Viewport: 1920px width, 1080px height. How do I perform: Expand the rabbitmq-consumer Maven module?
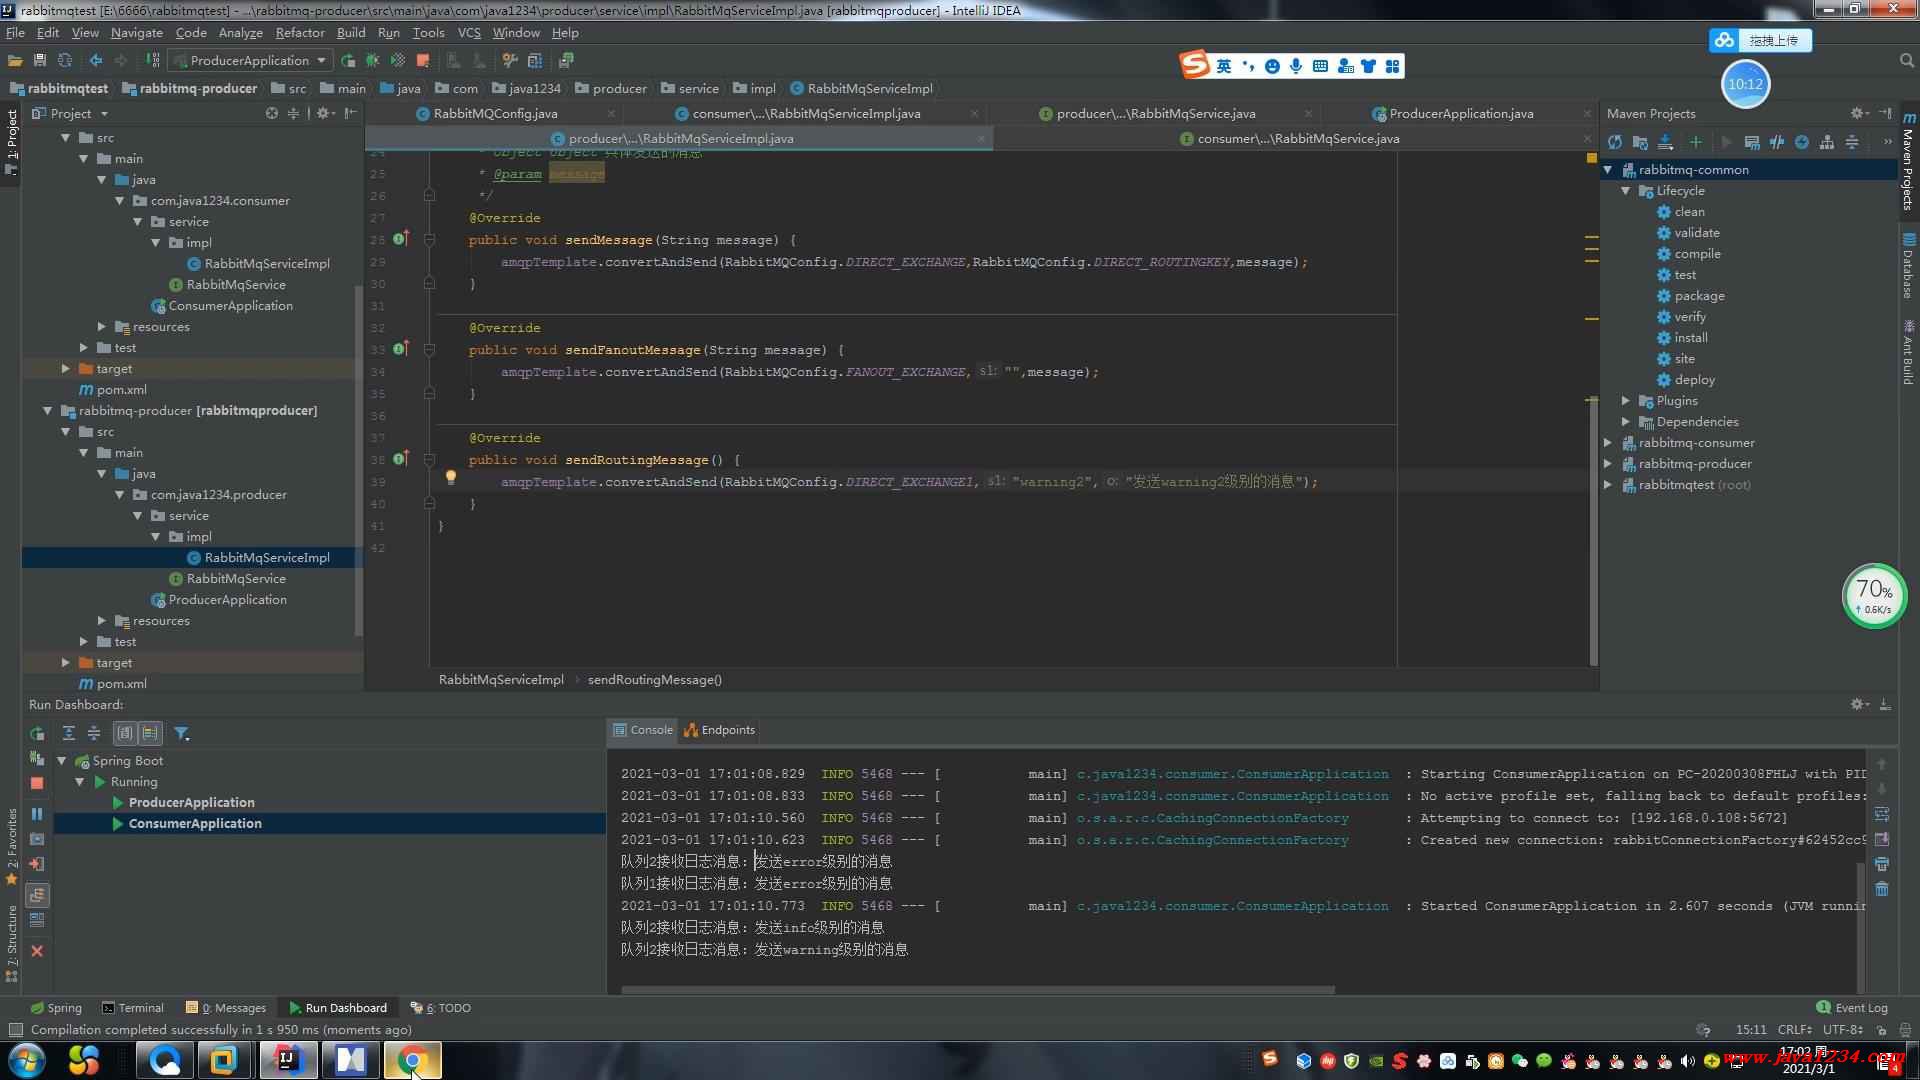tap(1608, 443)
